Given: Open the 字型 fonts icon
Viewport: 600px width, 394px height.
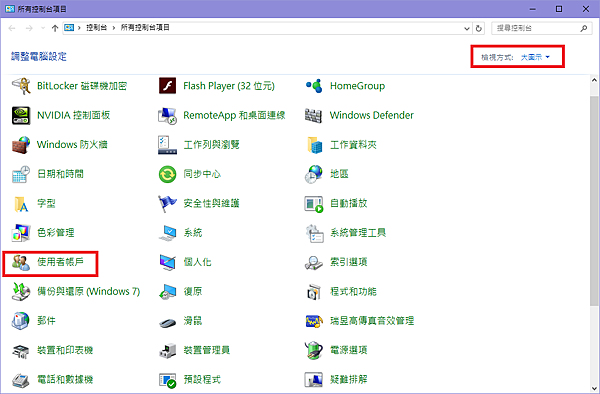Looking at the screenshot, I should pyautogui.click(x=21, y=204).
